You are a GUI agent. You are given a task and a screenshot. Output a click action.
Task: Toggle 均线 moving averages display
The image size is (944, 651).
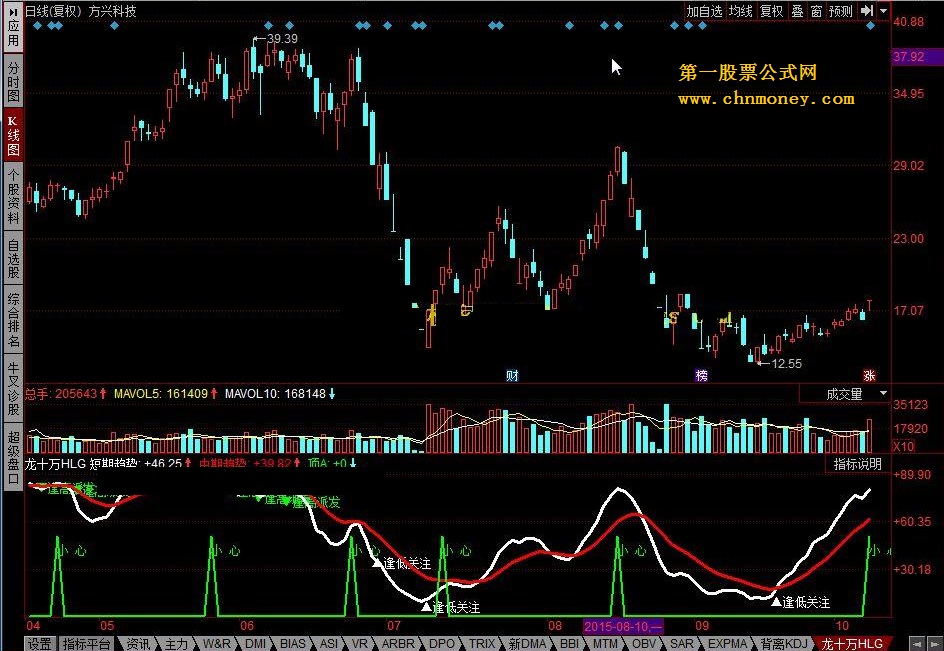pyautogui.click(x=741, y=11)
